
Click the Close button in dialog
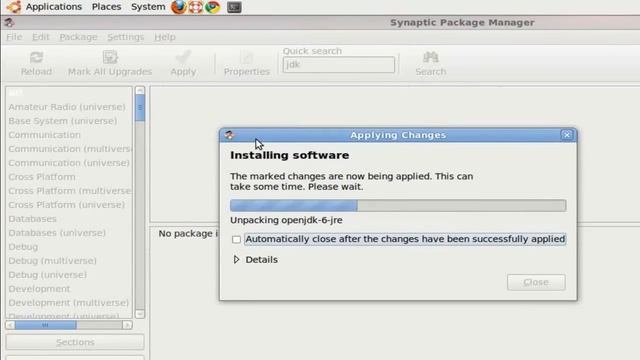point(536,282)
